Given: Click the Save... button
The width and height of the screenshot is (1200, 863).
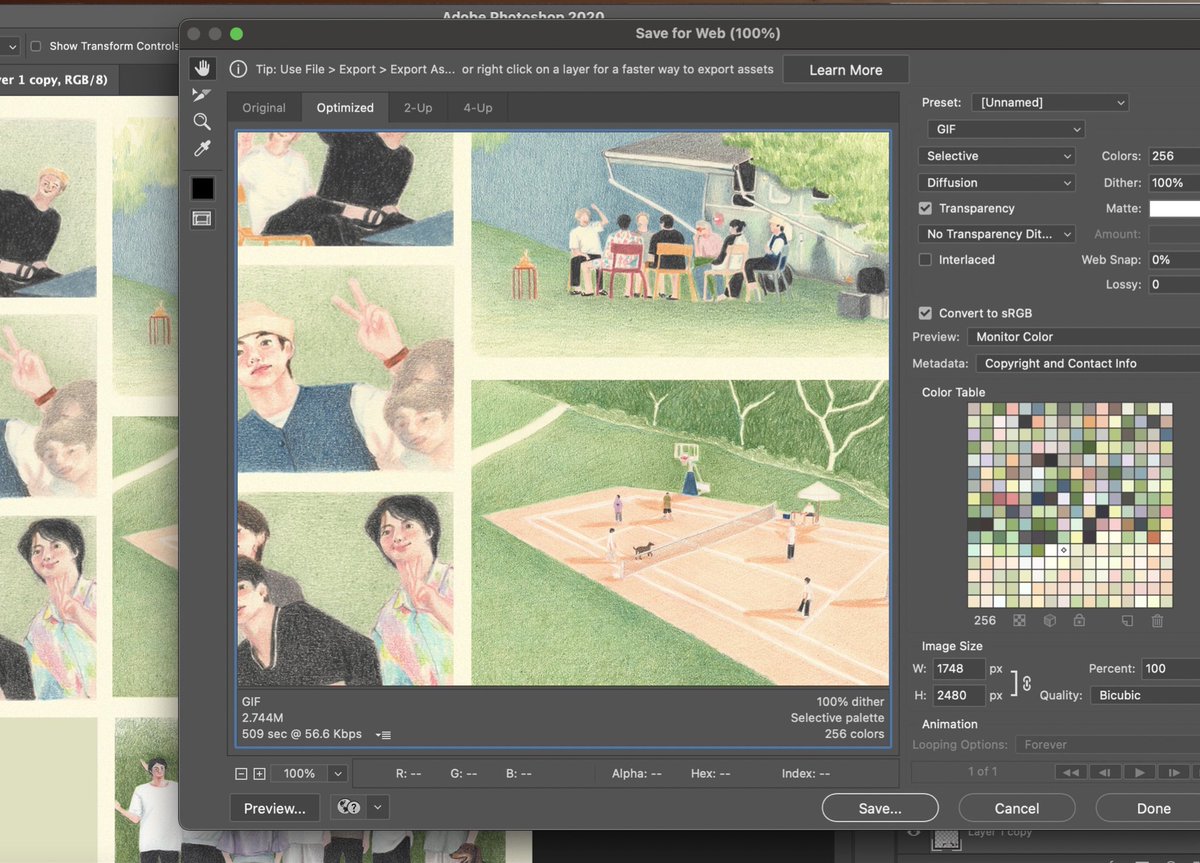Looking at the screenshot, I should pyautogui.click(x=880, y=808).
